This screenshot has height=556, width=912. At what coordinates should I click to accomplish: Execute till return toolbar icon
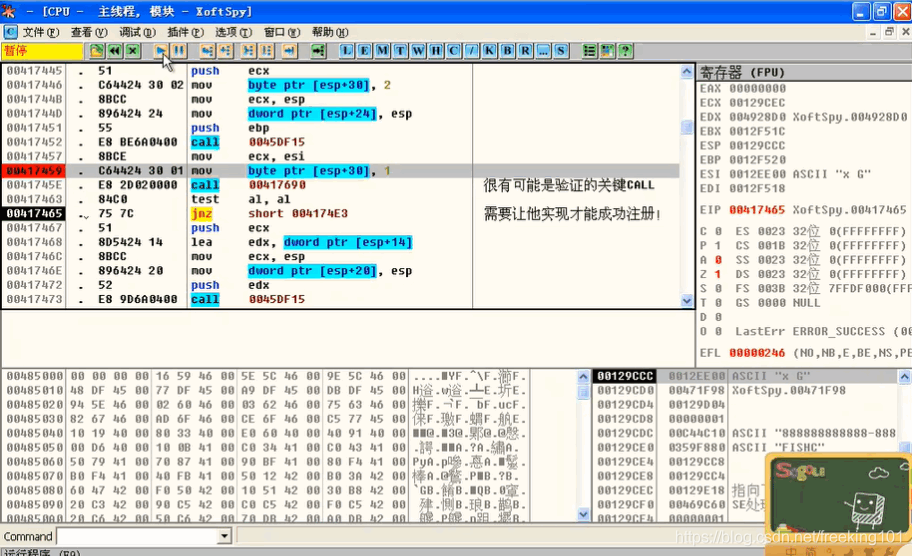point(289,51)
